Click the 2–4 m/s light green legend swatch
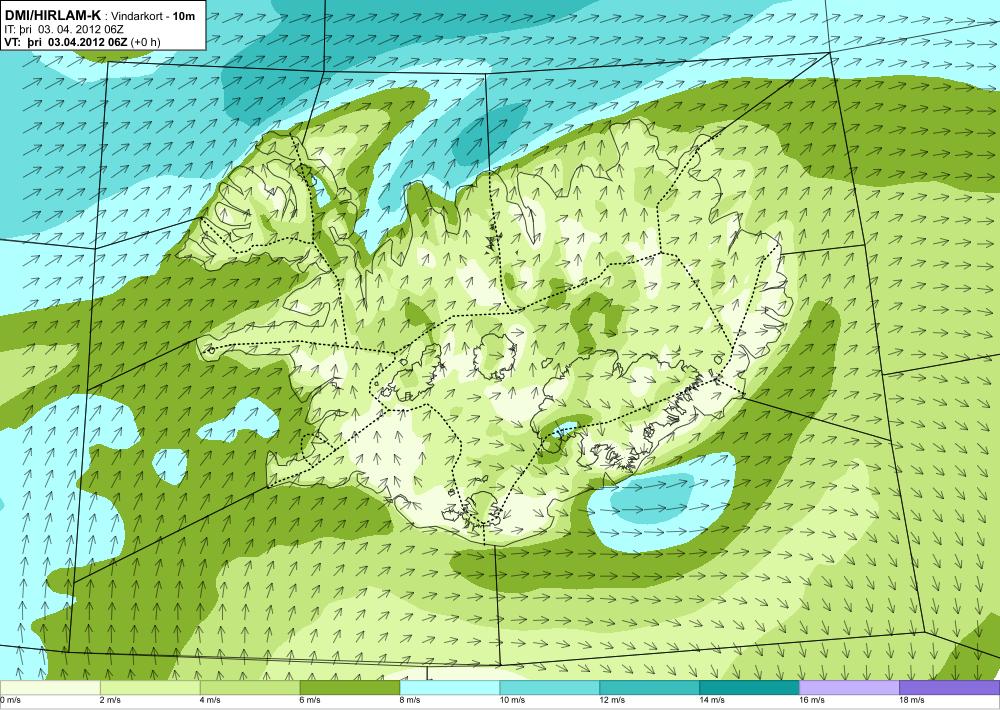 point(150,688)
